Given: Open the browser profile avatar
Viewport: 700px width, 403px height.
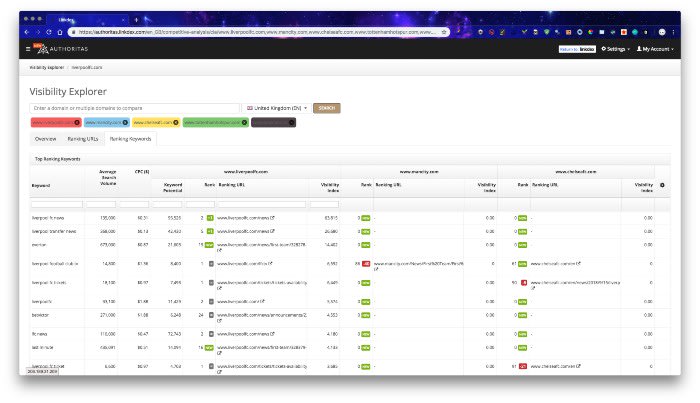Looking at the screenshot, I should click(662, 32).
